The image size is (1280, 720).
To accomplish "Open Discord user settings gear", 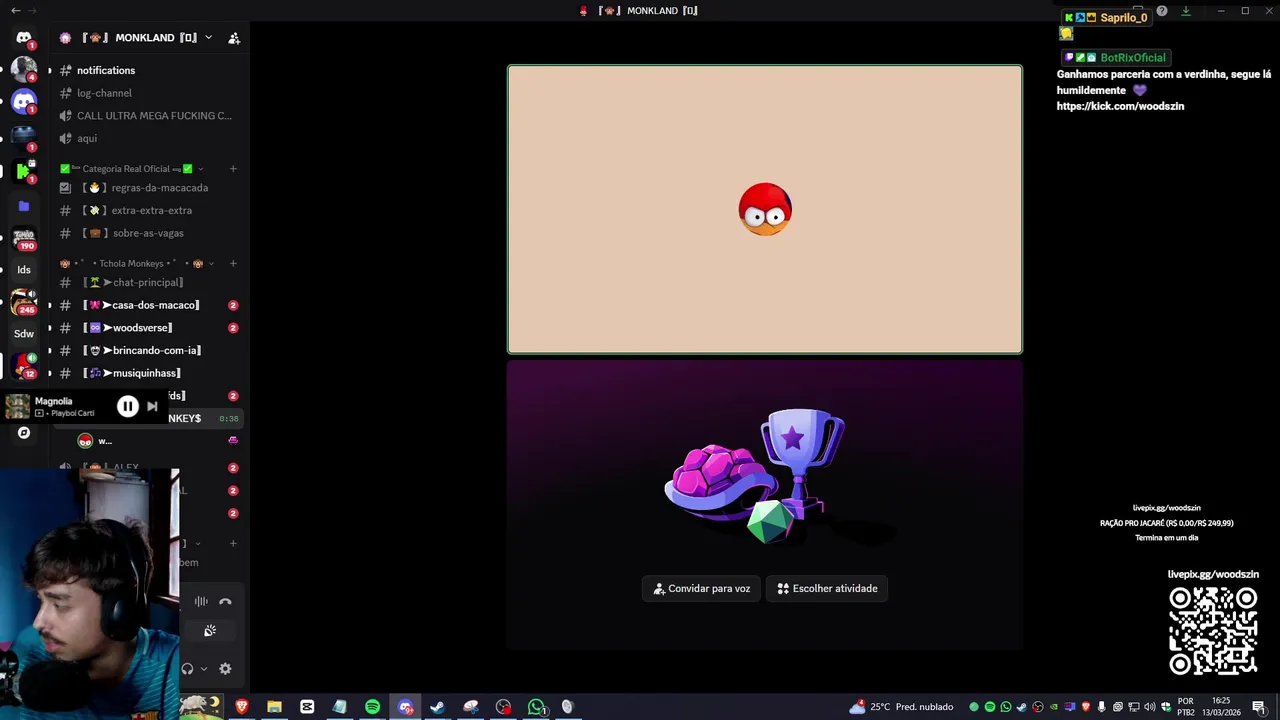I will click(225, 669).
